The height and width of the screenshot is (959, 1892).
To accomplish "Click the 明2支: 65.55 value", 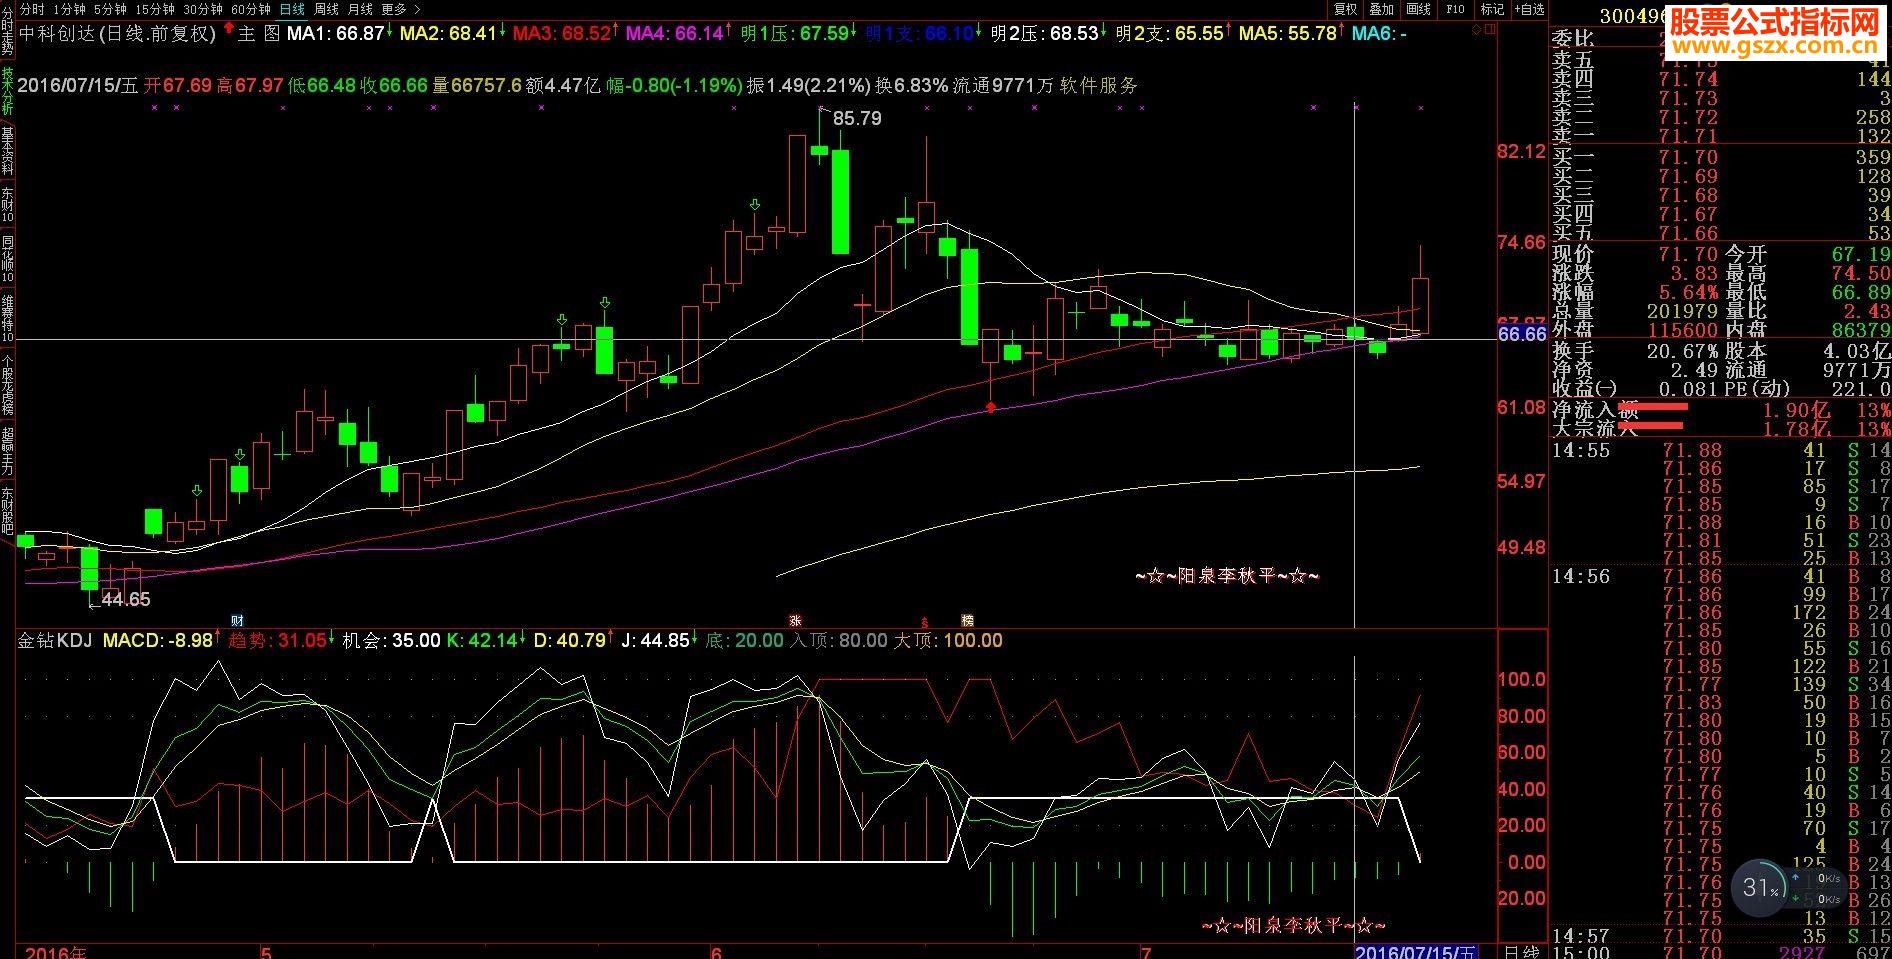I will click(1169, 33).
